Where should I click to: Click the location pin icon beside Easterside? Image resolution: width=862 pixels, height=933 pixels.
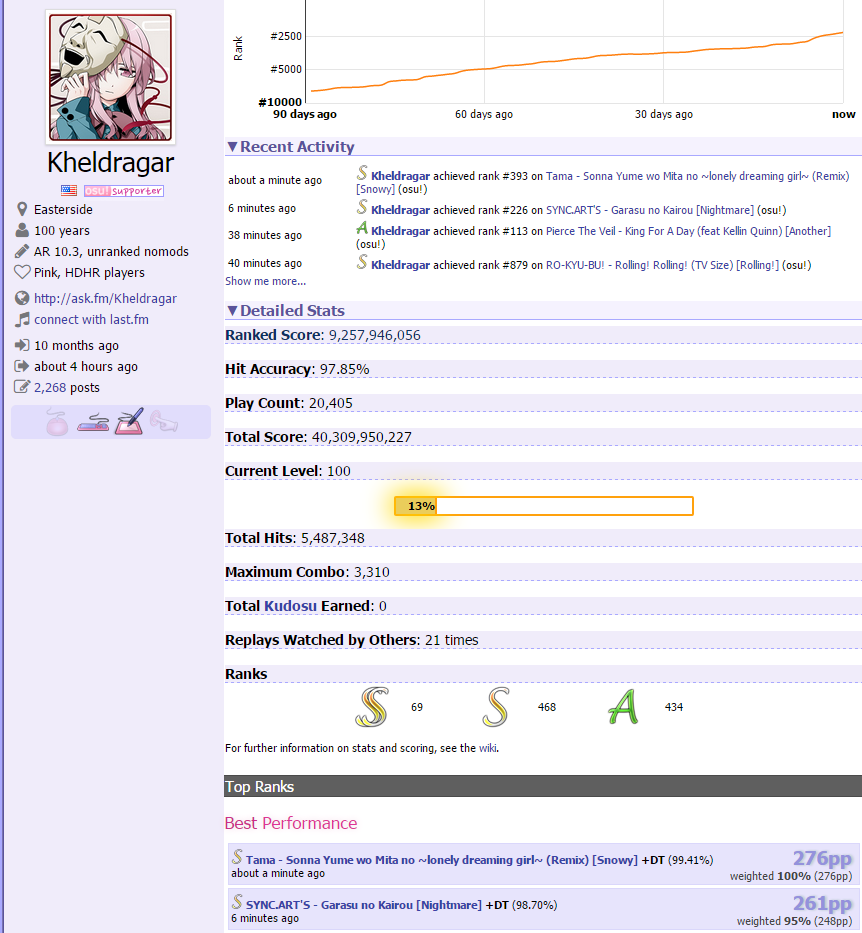point(22,209)
